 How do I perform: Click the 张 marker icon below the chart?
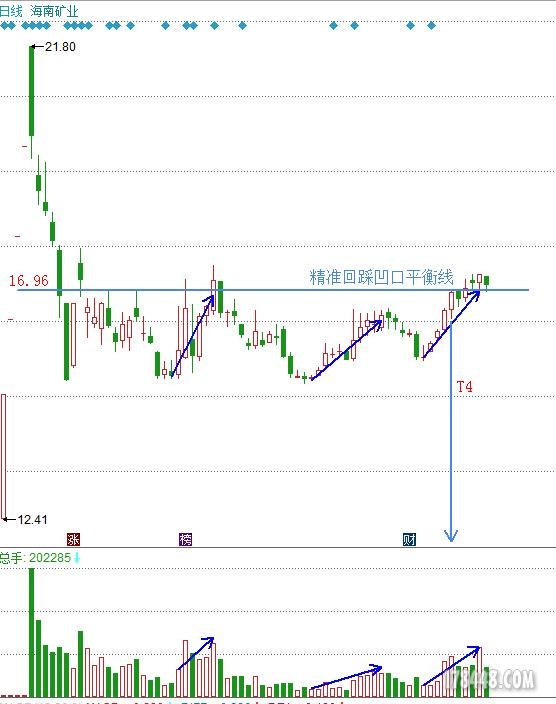pyautogui.click(x=73, y=539)
